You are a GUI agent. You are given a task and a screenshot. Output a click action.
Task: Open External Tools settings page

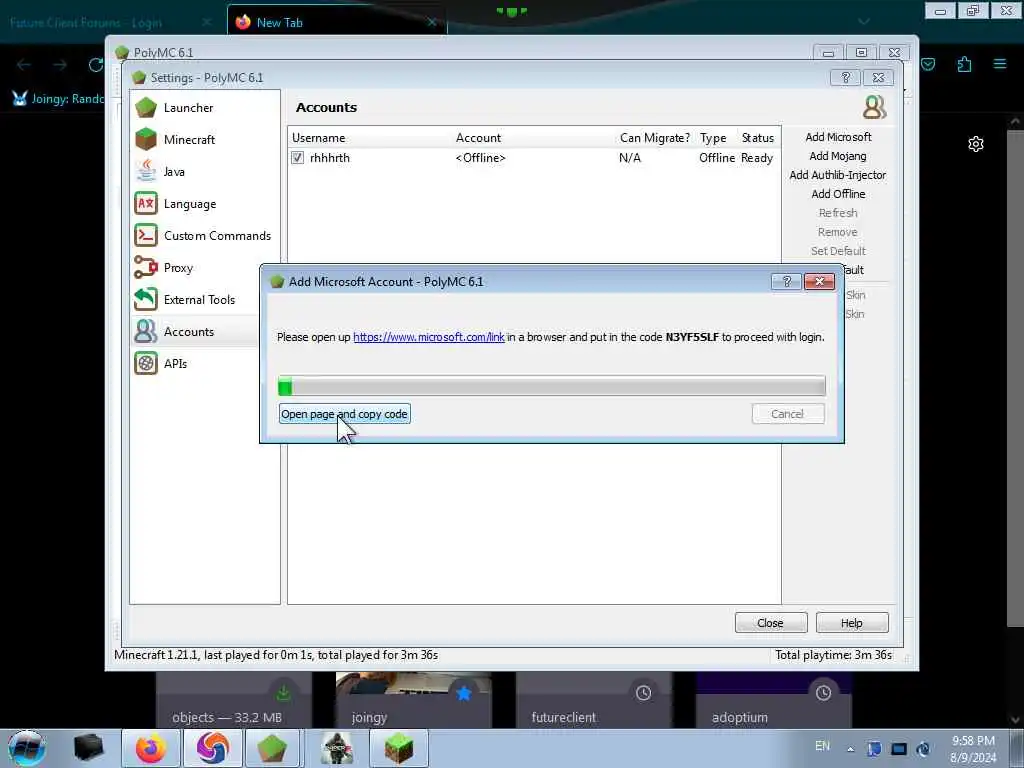click(x=196, y=300)
